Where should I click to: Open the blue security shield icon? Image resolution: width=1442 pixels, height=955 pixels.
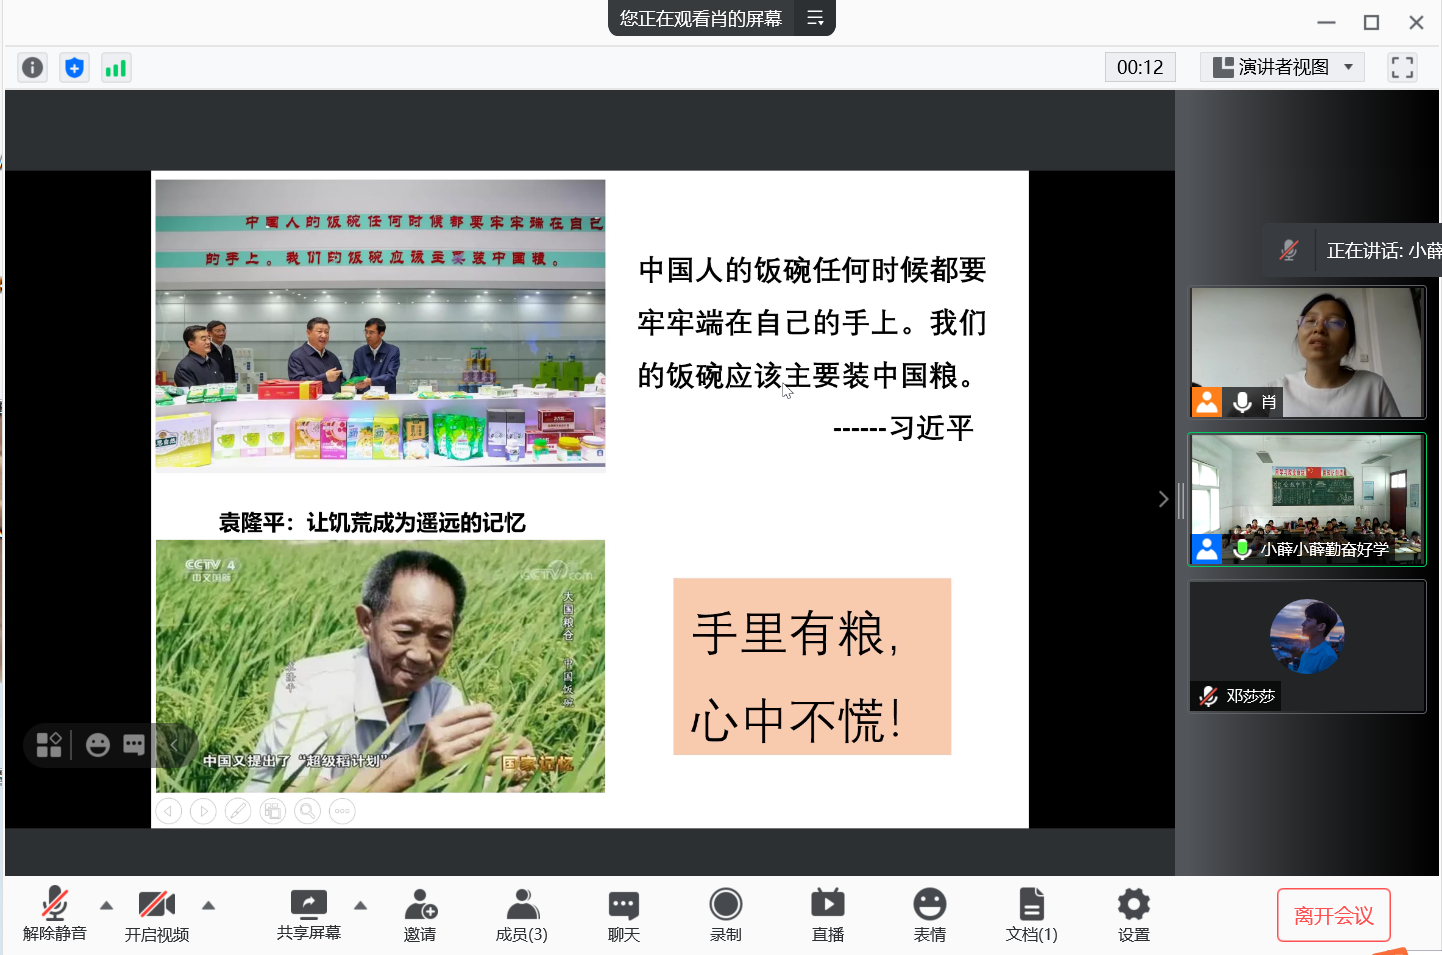click(74, 67)
